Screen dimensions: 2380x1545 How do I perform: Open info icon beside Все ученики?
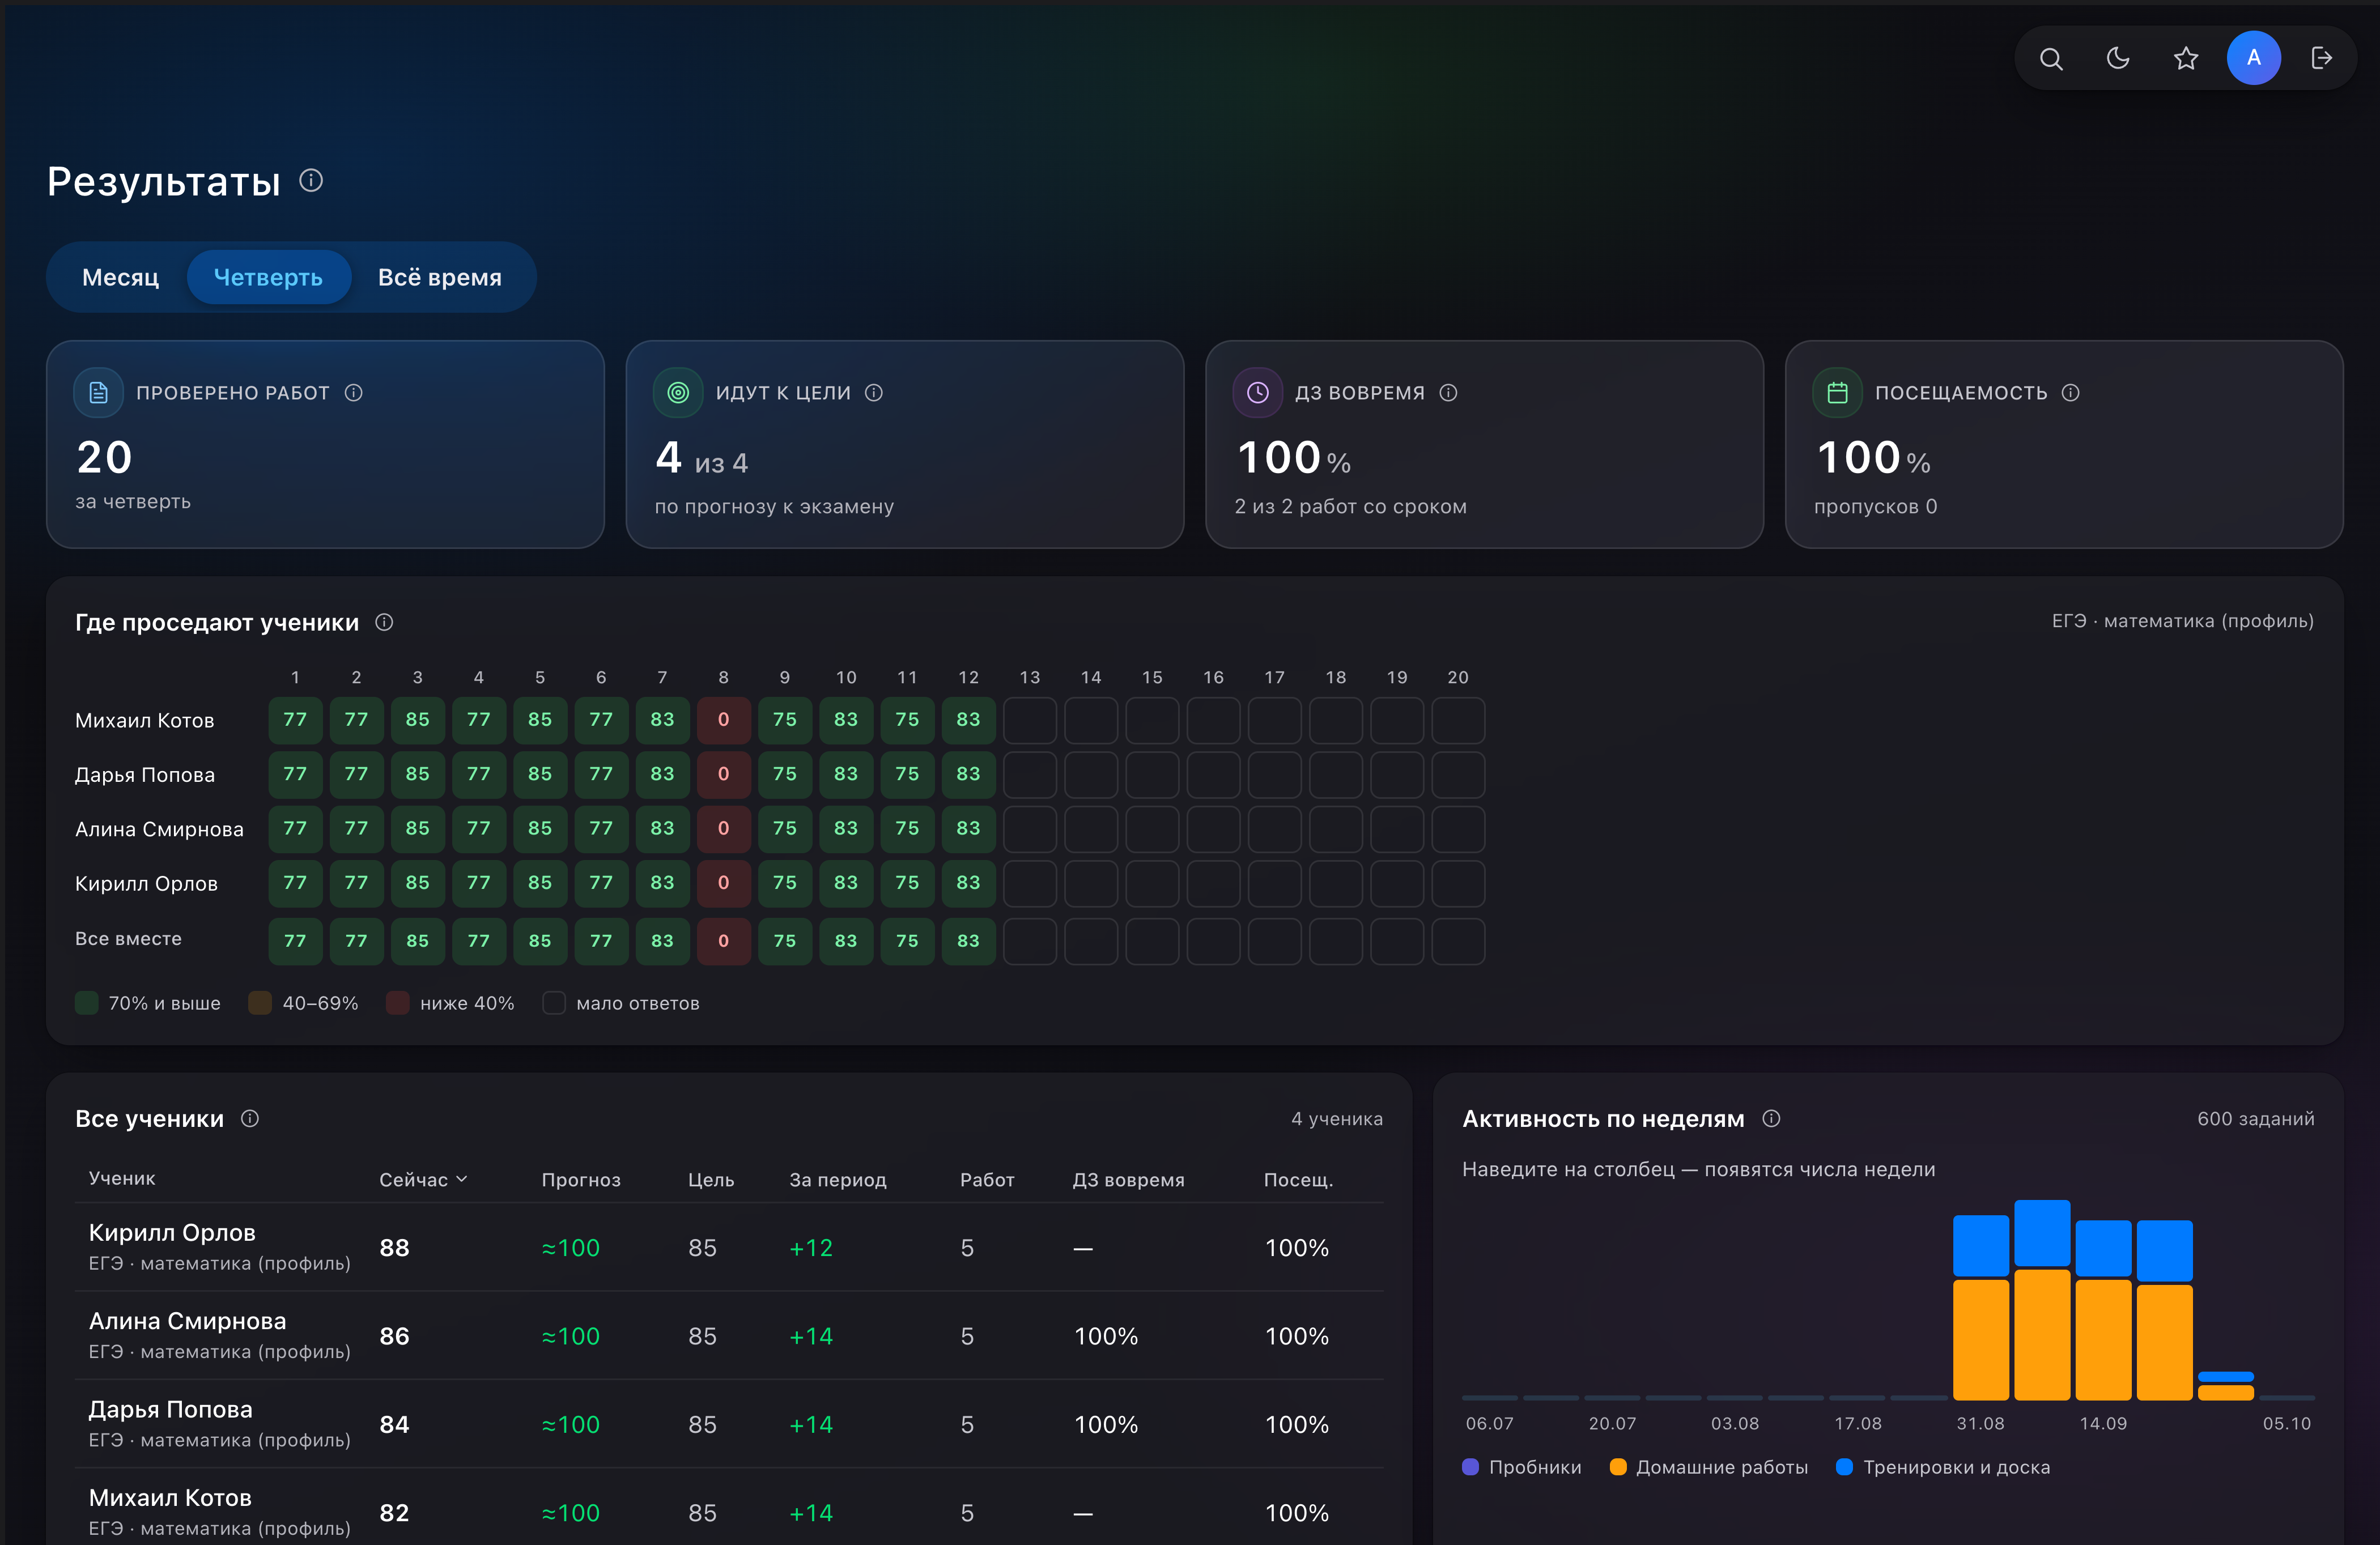tap(250, 1118)
